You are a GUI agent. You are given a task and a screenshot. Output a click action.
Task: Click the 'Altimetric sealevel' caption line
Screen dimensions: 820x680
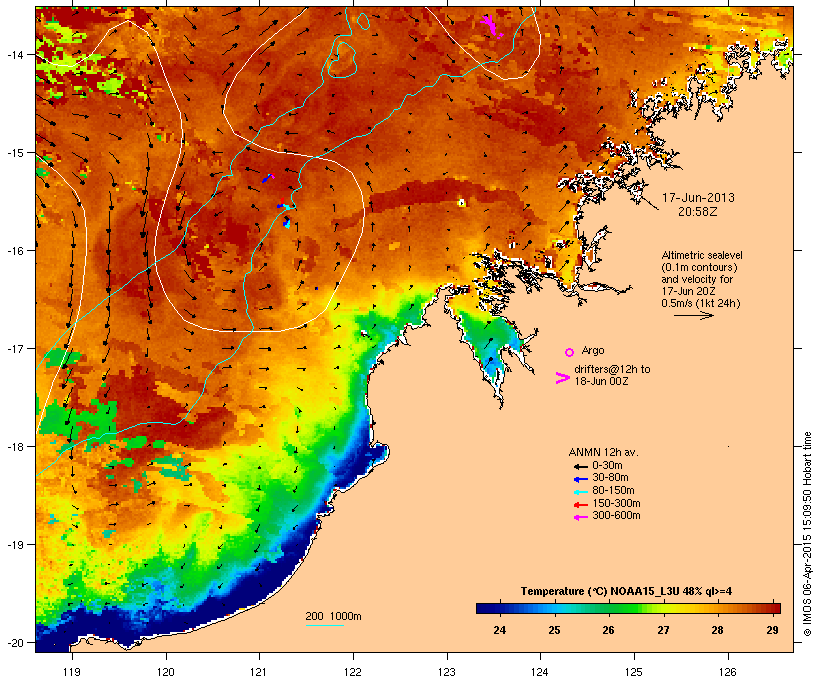tap(702, 255)
